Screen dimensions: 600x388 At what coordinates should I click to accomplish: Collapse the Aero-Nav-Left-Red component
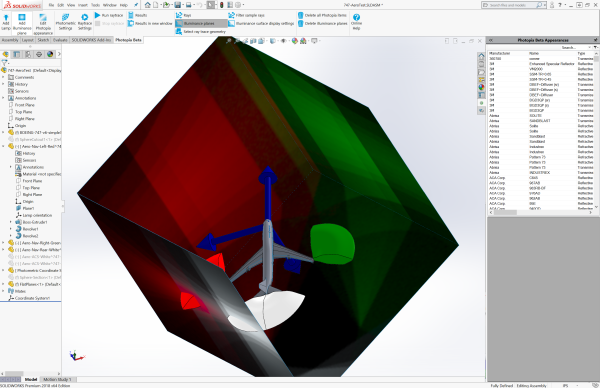tap(3, 146)
